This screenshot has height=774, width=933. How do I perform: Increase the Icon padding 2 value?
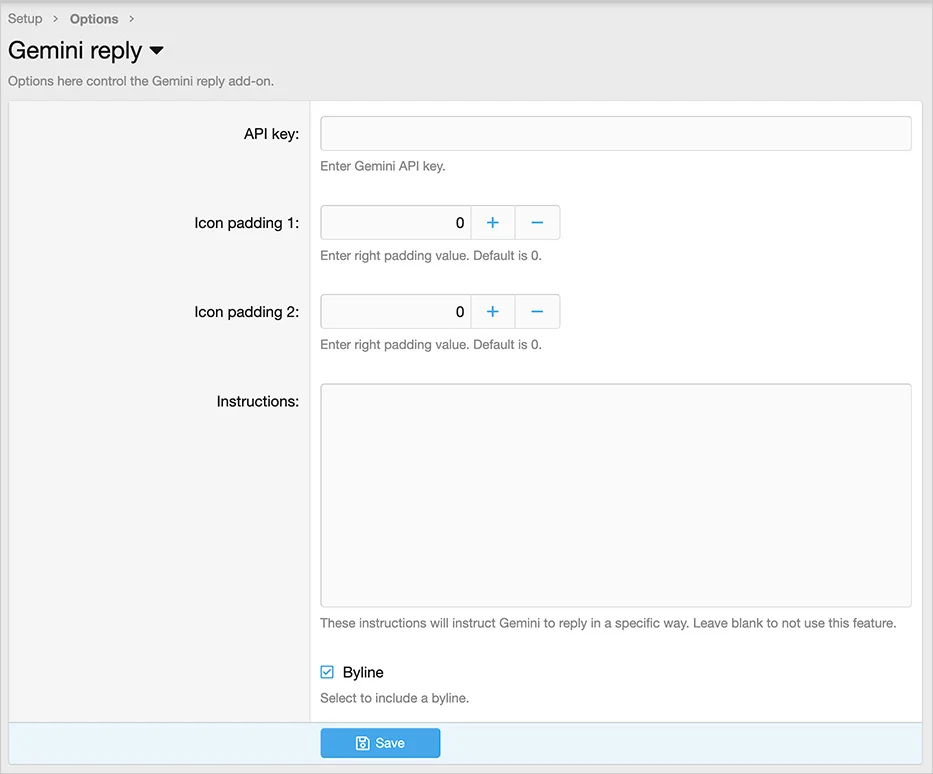point(492,312)
